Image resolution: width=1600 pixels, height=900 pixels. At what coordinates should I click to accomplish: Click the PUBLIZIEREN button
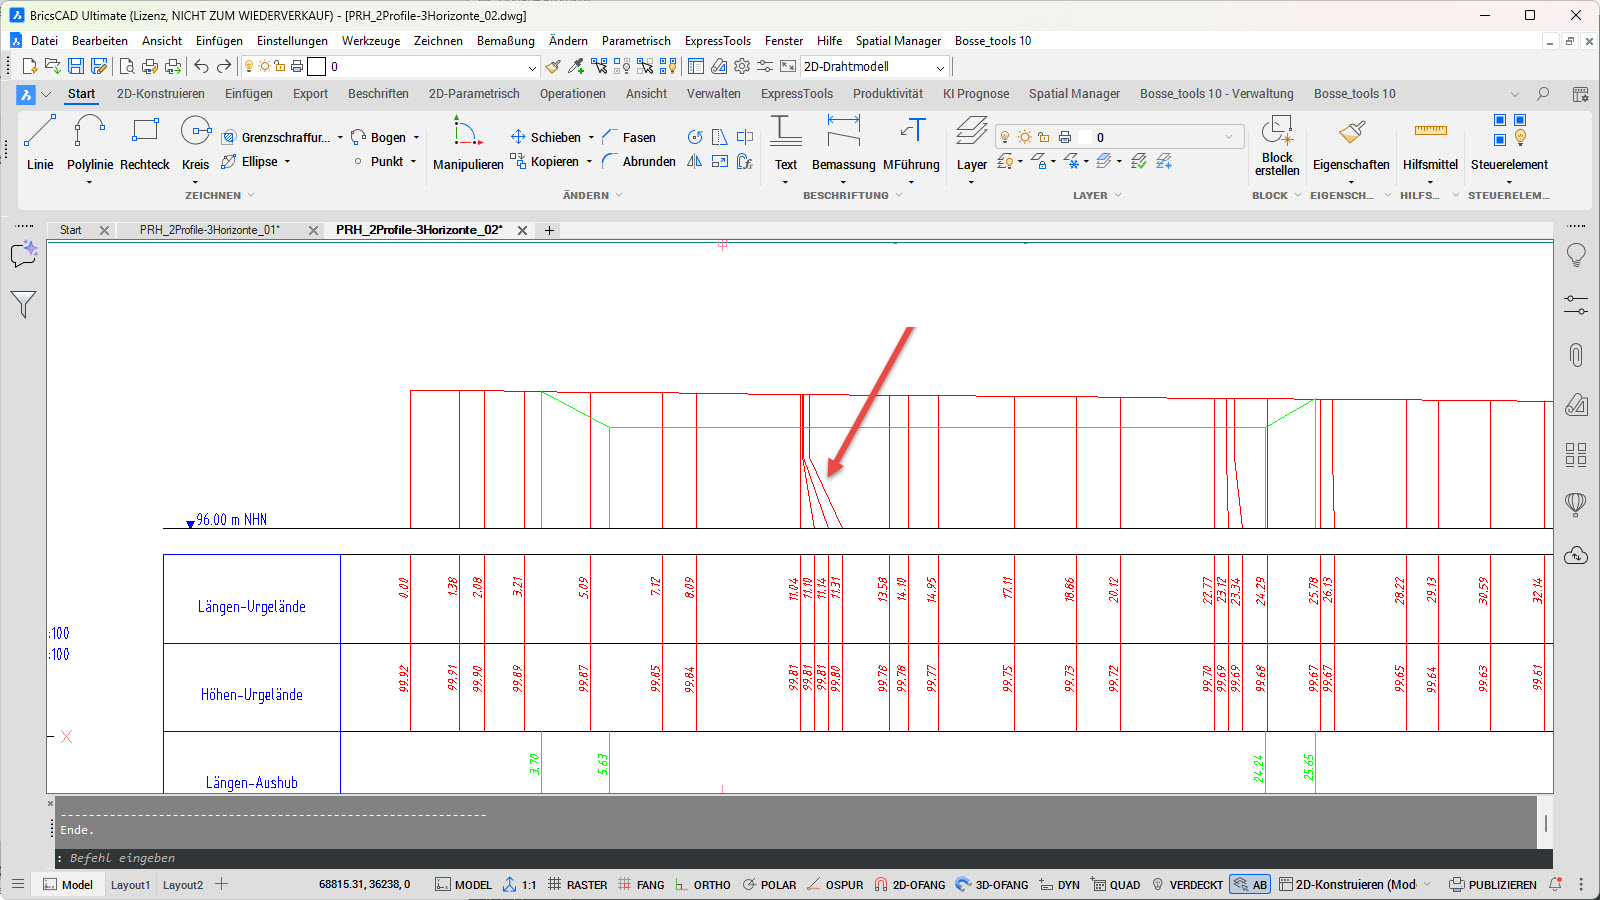[1493, 885]
